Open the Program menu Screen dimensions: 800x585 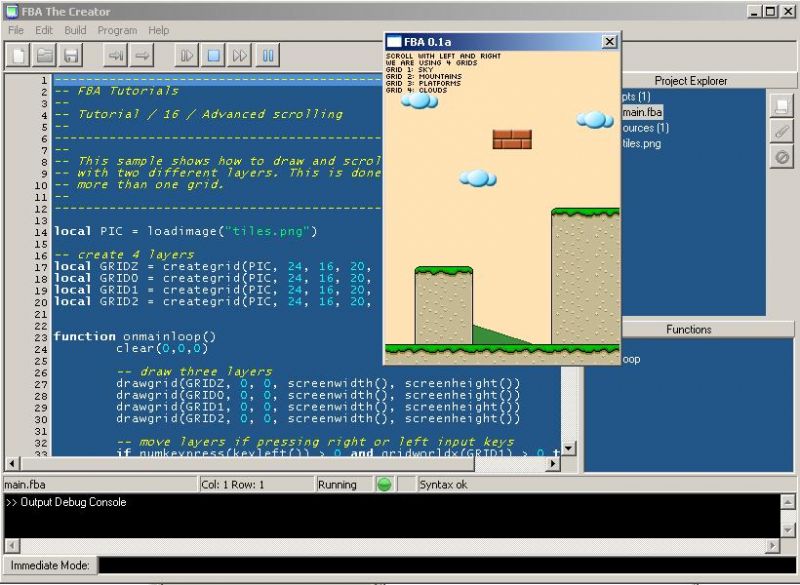pos(117,30)
